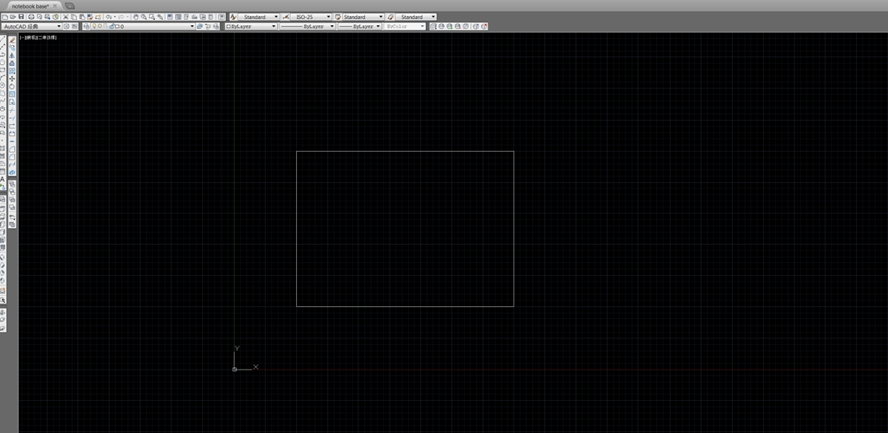
Task: Select the Pan hand tool
Action: (136, 17)
